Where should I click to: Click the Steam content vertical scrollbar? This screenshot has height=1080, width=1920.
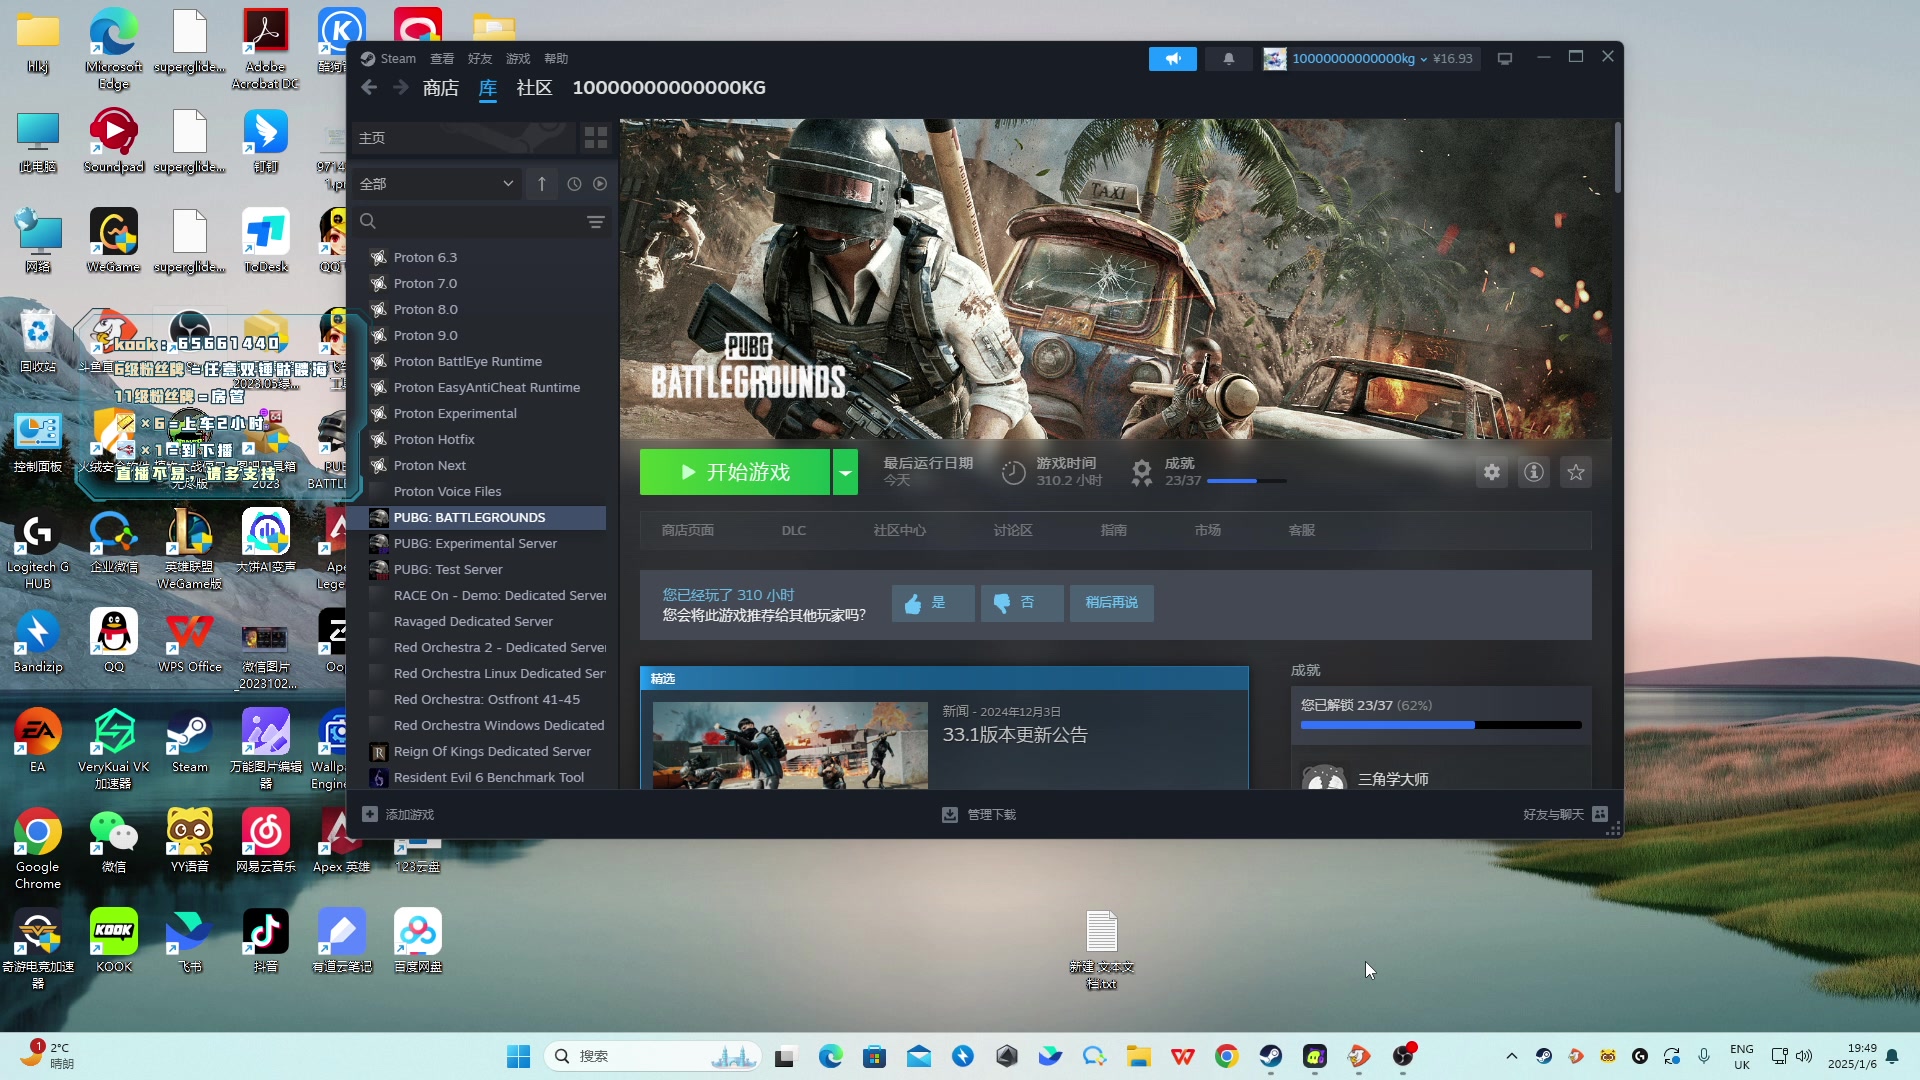click(1617, 158)
